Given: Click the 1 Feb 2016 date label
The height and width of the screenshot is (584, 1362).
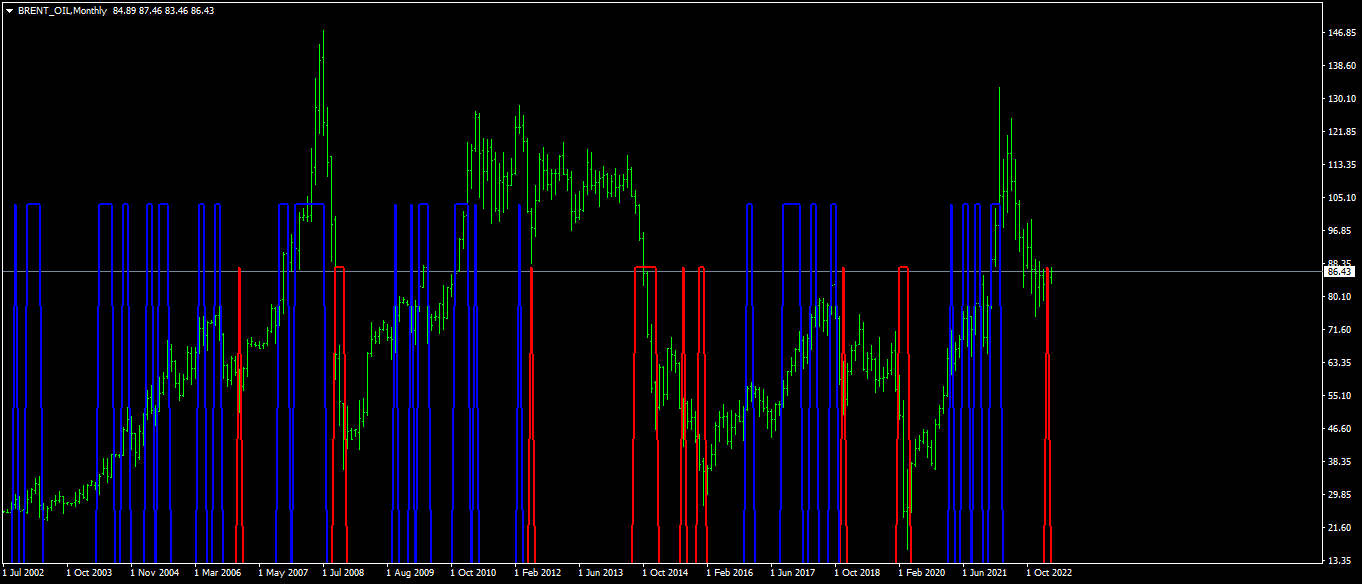Looking at the screenshot, I should [730, 574].
